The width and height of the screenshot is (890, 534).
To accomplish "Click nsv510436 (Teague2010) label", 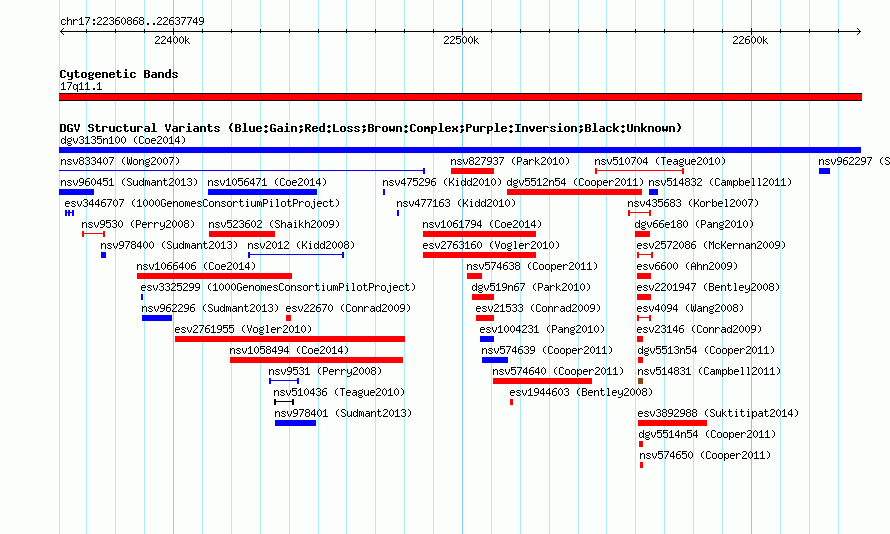I will point(339,392).
